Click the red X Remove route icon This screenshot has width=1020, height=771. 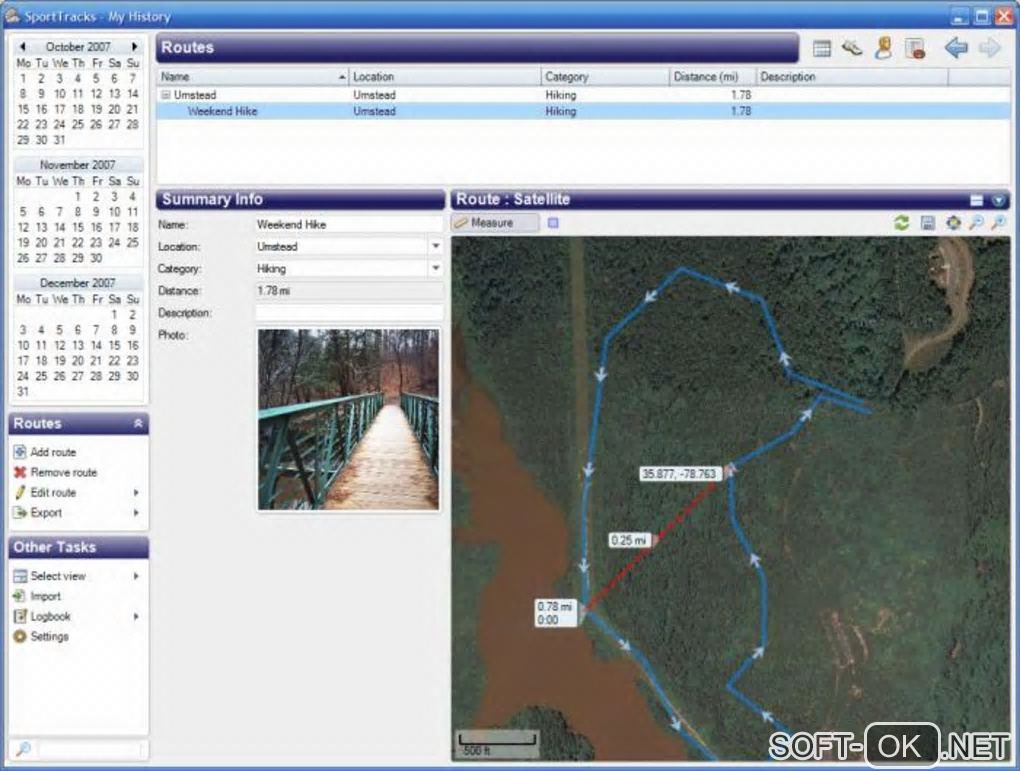coord(20,472)
